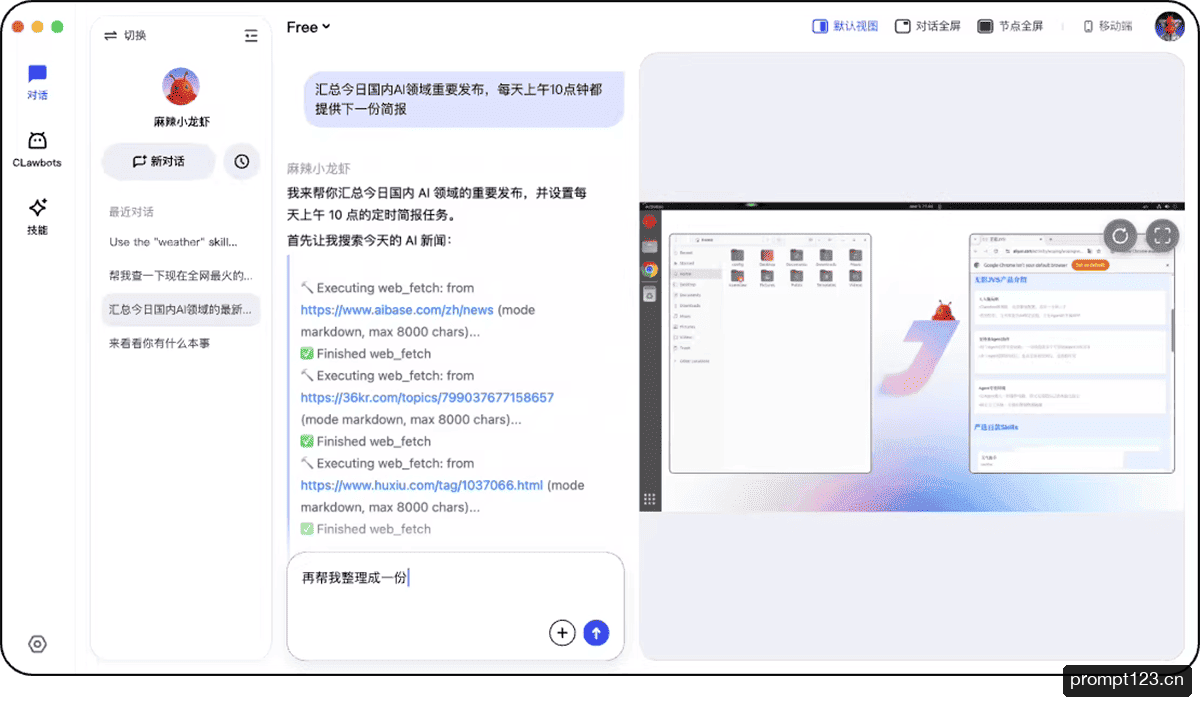1200x705 pixels.
Task: Open Trash in the Ubuntu dock
Action: (649, 295)
